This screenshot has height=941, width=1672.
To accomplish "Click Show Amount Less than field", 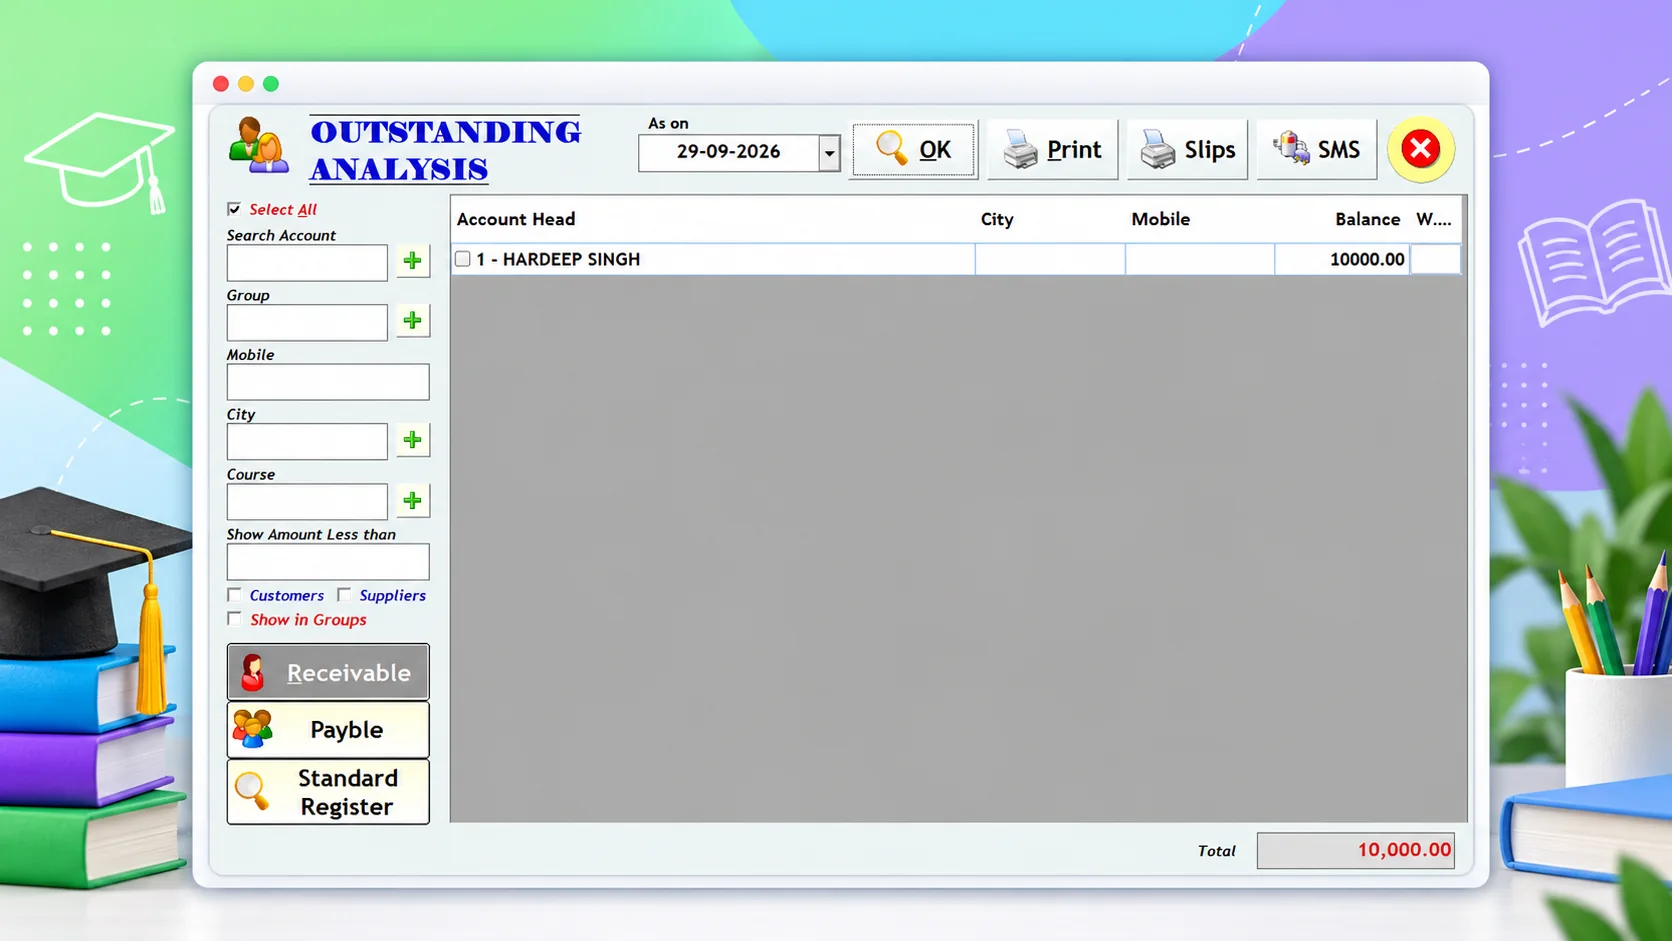I will pos(328,562).
